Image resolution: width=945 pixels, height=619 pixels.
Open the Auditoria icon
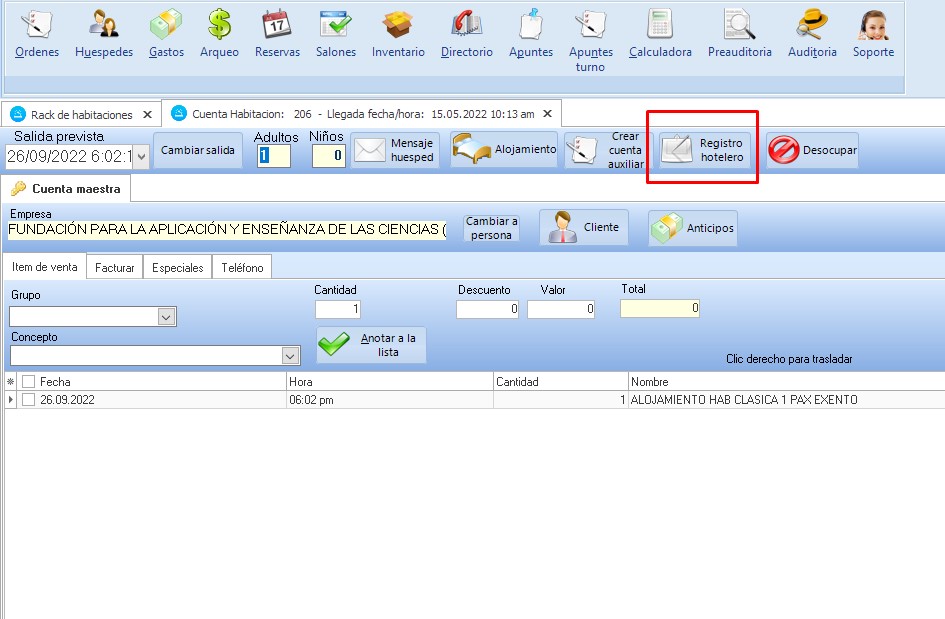812,24
